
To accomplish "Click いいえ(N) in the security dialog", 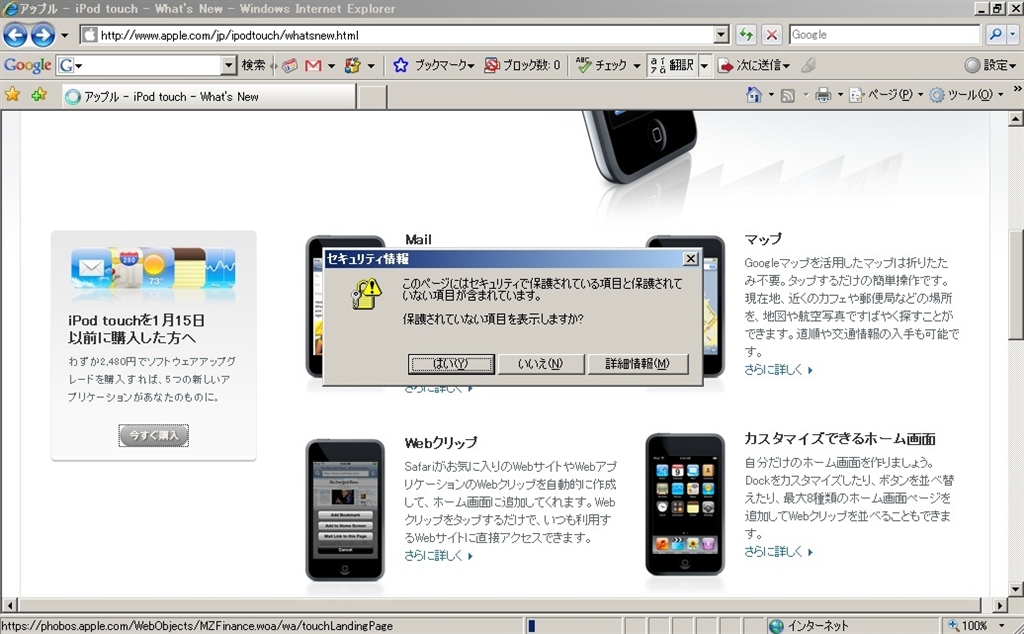I will click(x=541, y=364).
